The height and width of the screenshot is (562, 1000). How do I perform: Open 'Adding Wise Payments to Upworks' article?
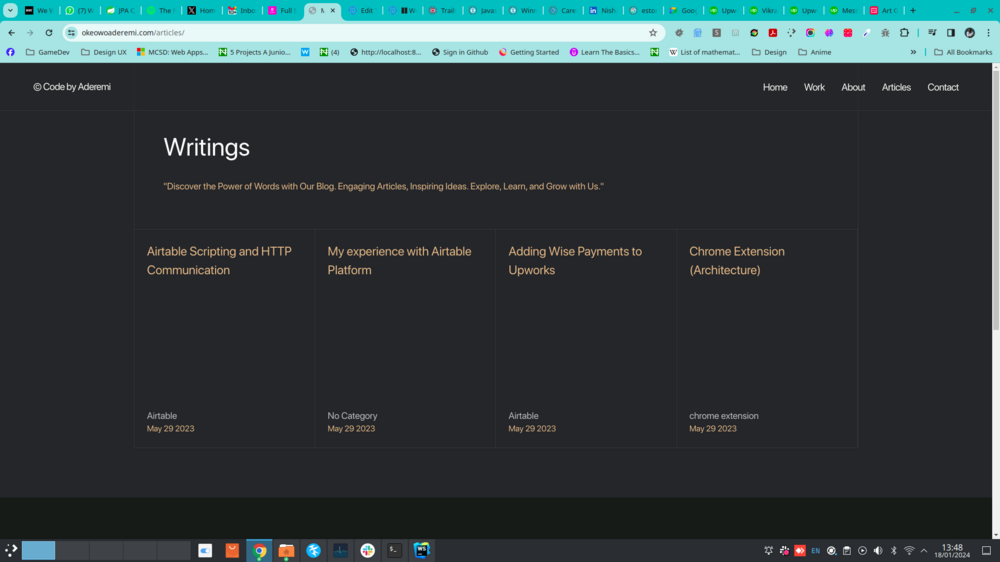pos(575,261)
